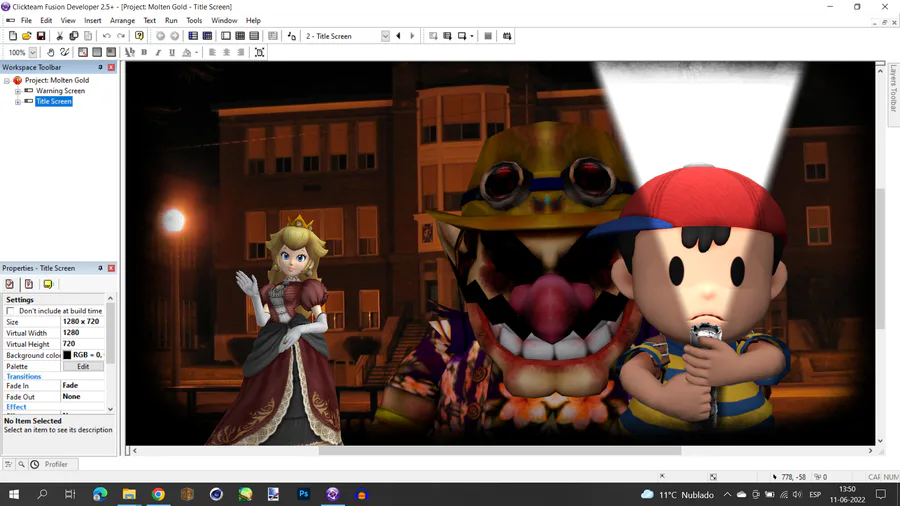Open the Tools menu

coord(194,20)
